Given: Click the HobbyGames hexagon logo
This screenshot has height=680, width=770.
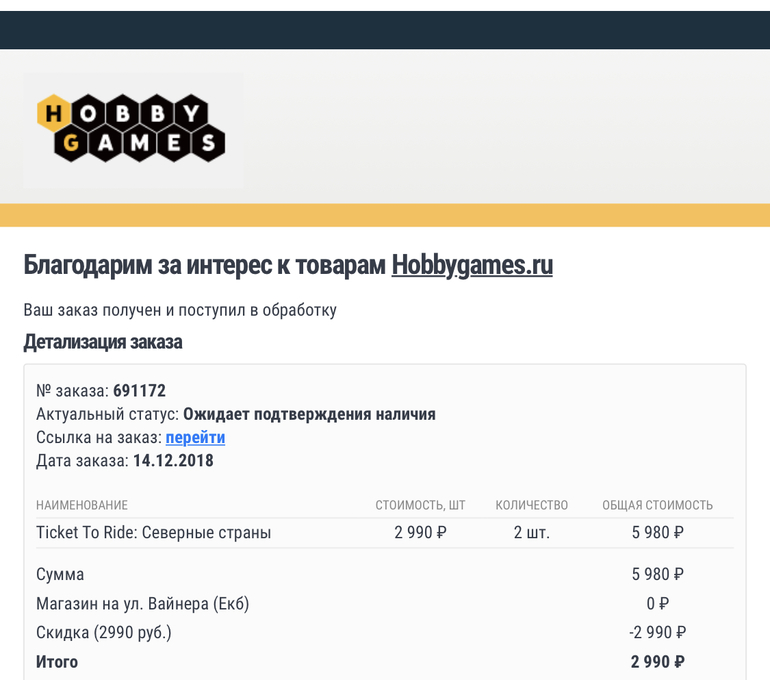Looking at the screenshot, I should [x=132, y=128].
